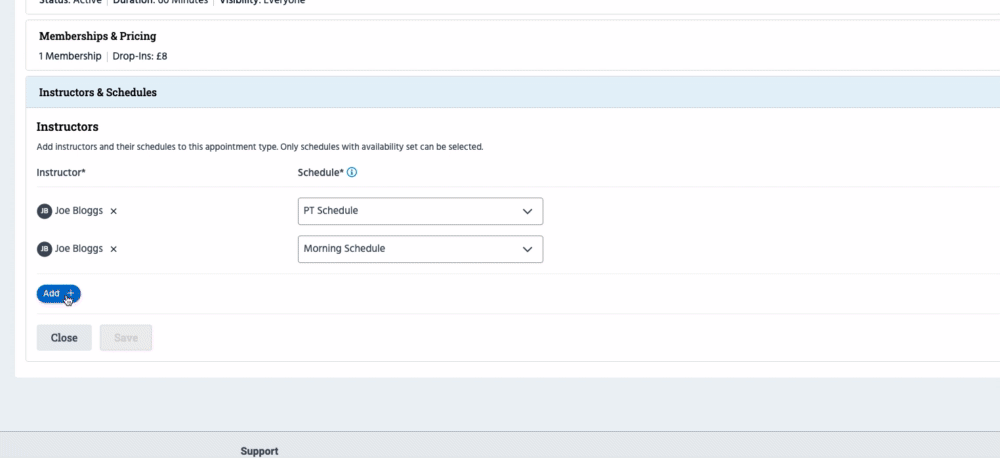Select the Joe Bloggs name in second row
This screenshot has width=1000, height=458.
(79, 249)
